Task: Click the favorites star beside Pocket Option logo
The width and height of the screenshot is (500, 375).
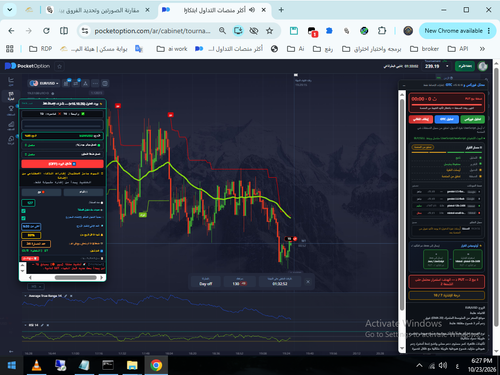Action: tap(60, 66)
